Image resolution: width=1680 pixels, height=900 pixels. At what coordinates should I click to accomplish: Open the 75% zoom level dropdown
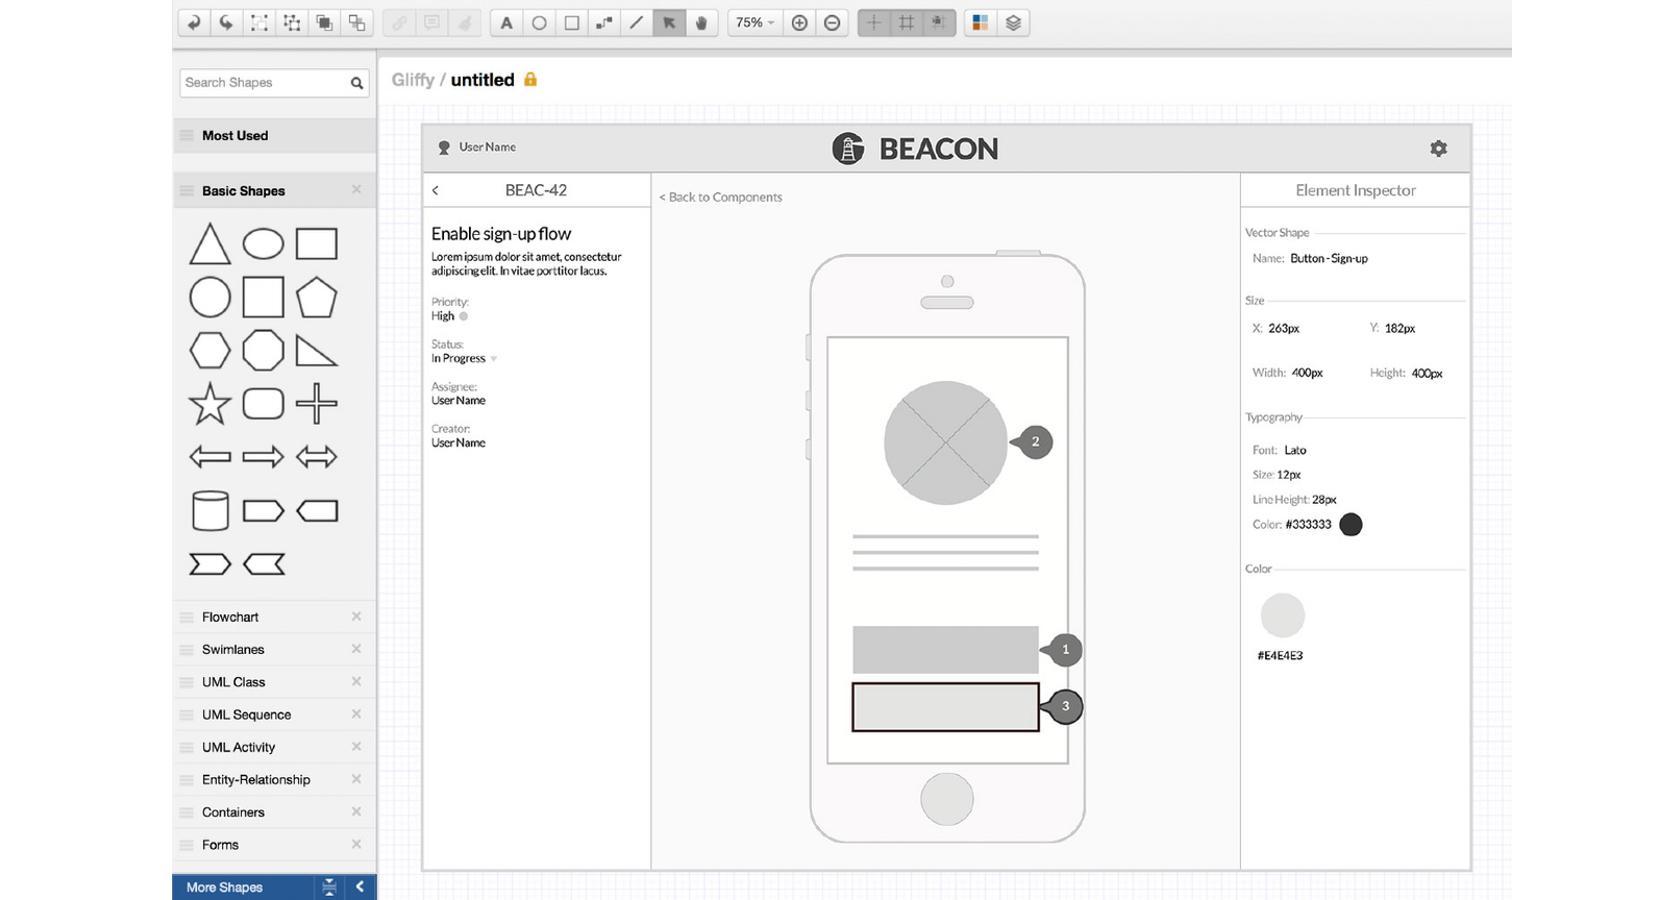coord(755,23)
